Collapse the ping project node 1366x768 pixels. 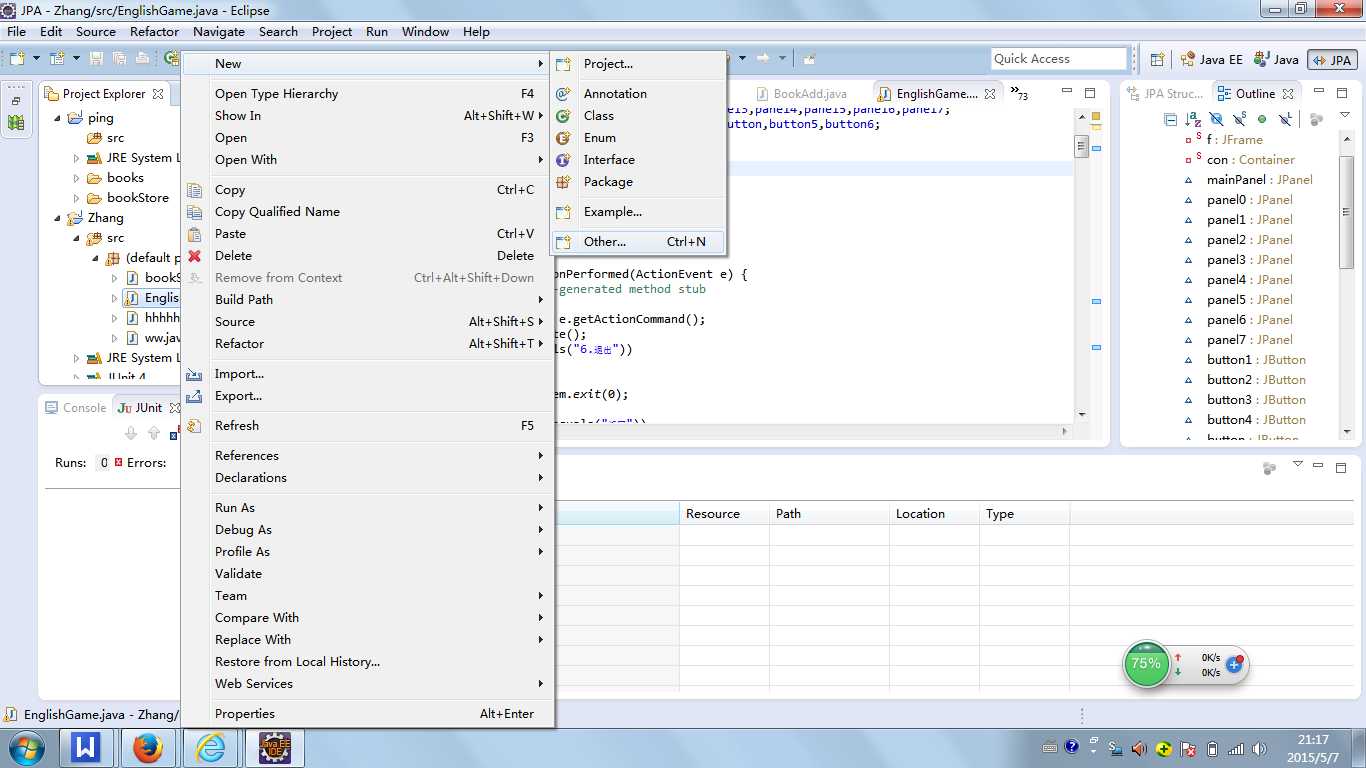(x=57, y=118)
